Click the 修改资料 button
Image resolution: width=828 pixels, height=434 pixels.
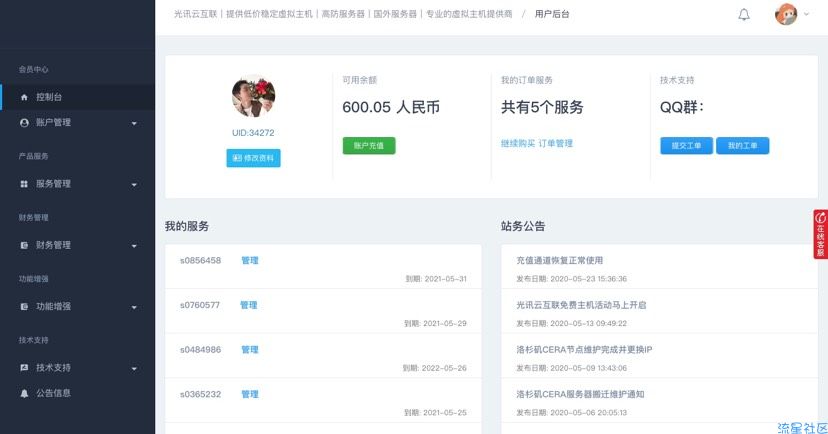[x=253, y=158]
